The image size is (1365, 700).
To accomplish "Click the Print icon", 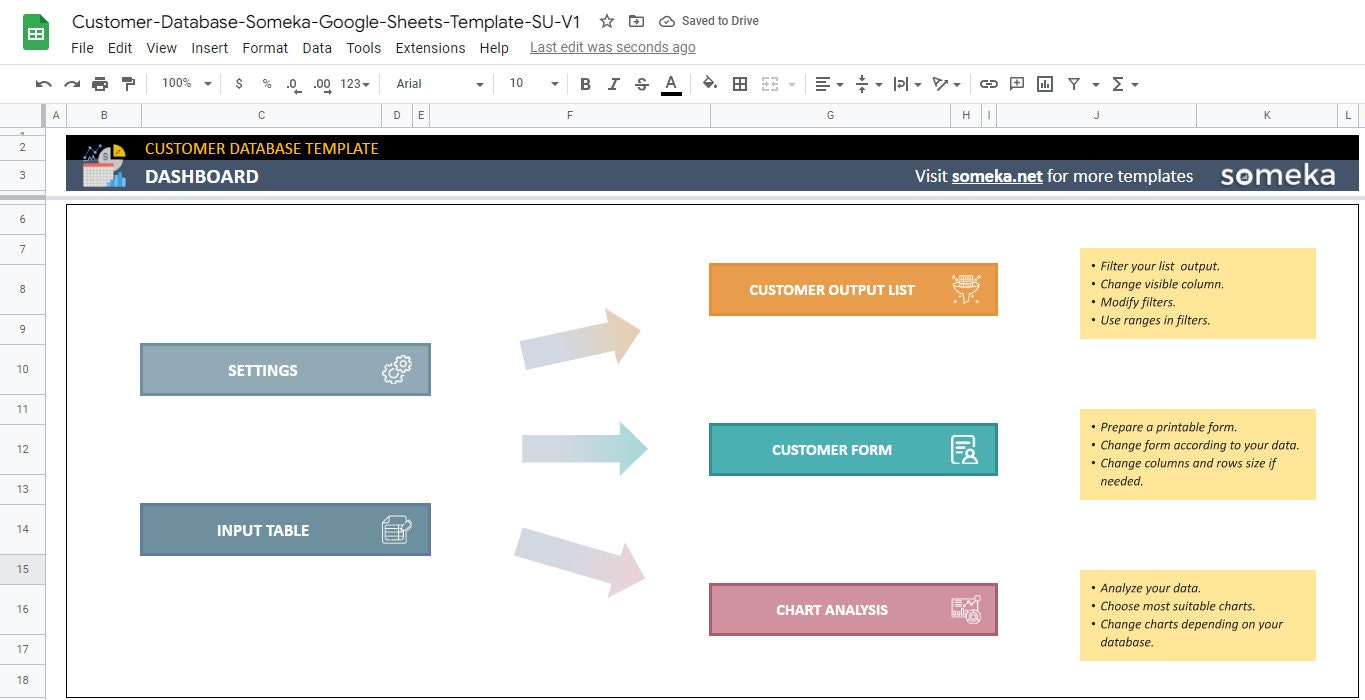I will coord(100,84).
